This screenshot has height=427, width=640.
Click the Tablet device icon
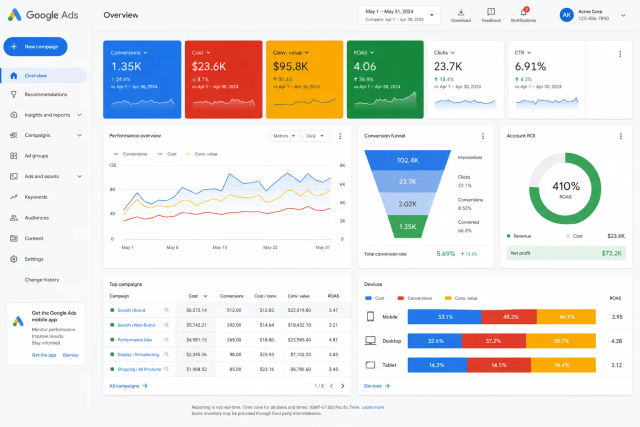[370, 365]
